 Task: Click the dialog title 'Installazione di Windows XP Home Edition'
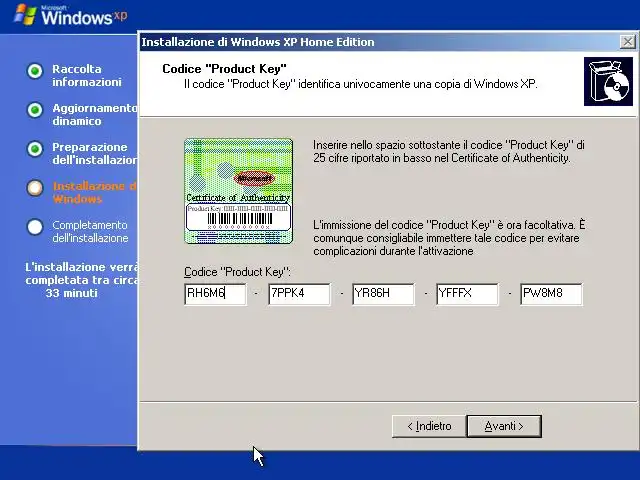click(x=258, y=42)
